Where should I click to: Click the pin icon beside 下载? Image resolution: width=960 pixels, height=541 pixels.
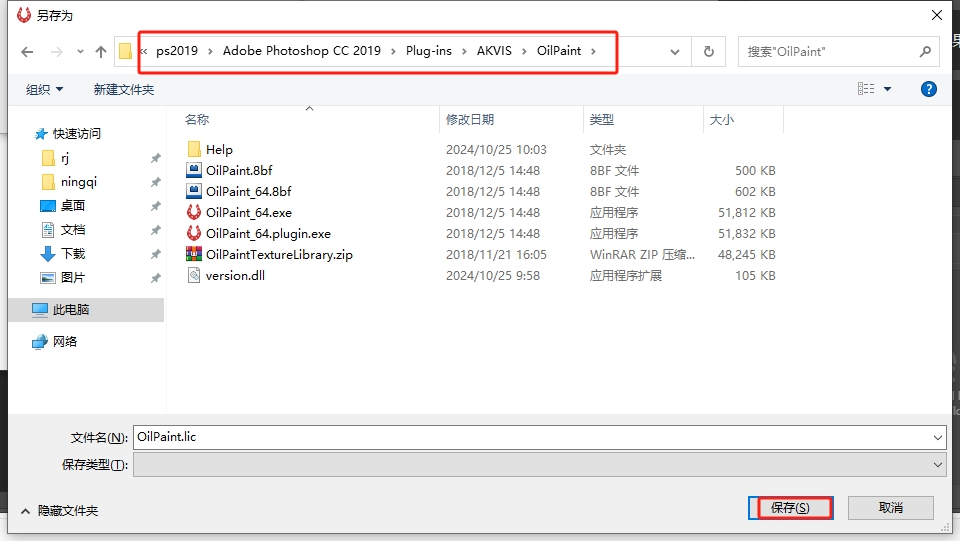pos(156,254)
